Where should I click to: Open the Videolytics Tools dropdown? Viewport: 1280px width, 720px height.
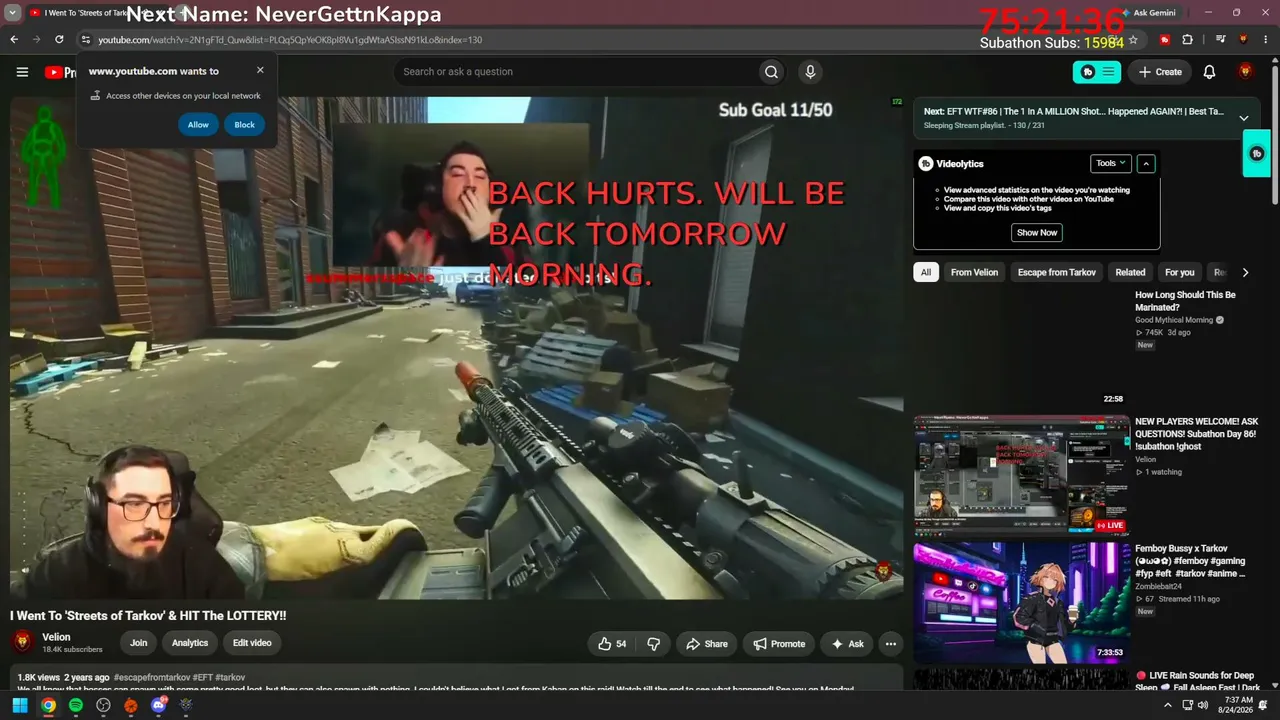point(1110,163)
